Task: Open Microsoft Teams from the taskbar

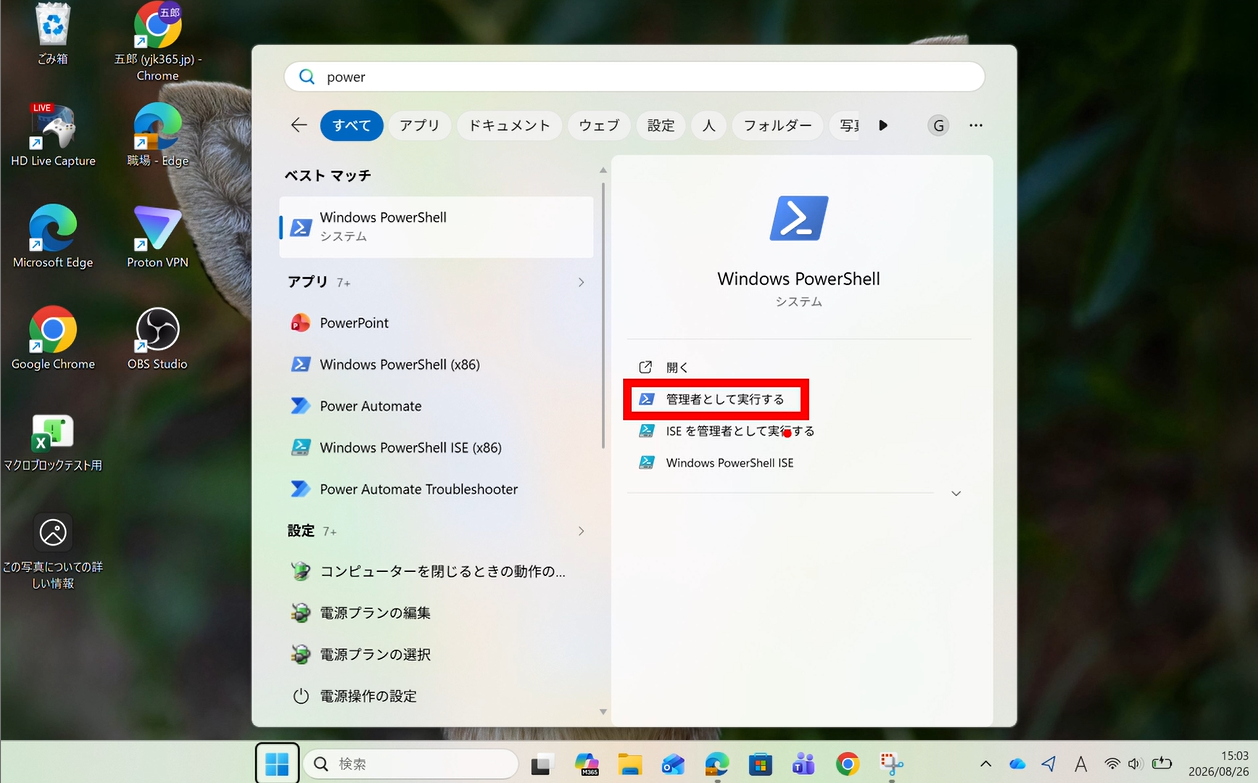Action: (x=803, y=764)
